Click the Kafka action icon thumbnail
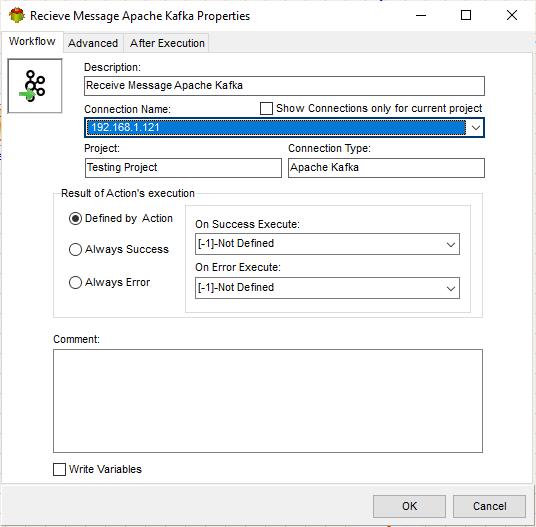 [35, 86]
